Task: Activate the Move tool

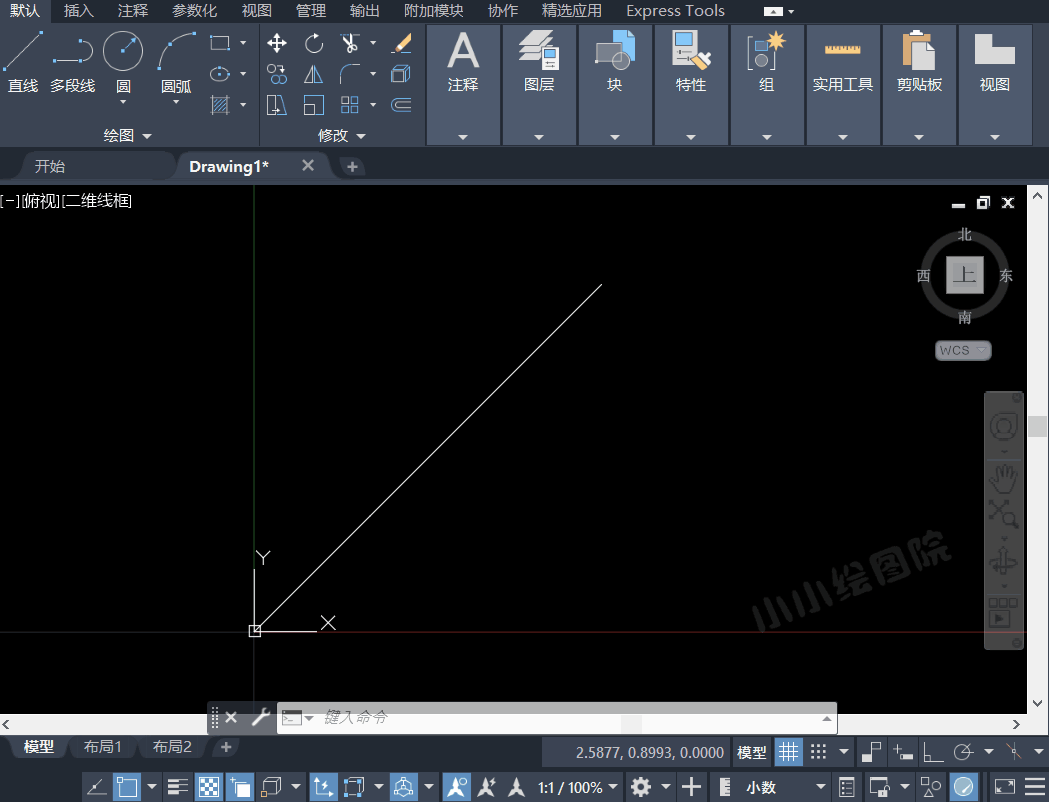Action: tap(277, 43)
